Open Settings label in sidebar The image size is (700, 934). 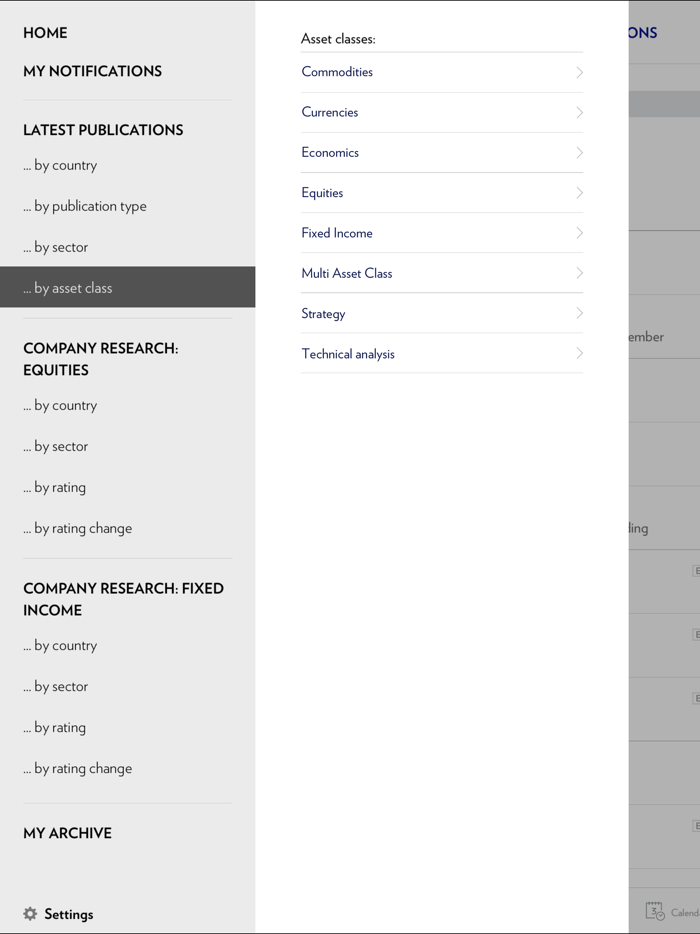point(69,914)
